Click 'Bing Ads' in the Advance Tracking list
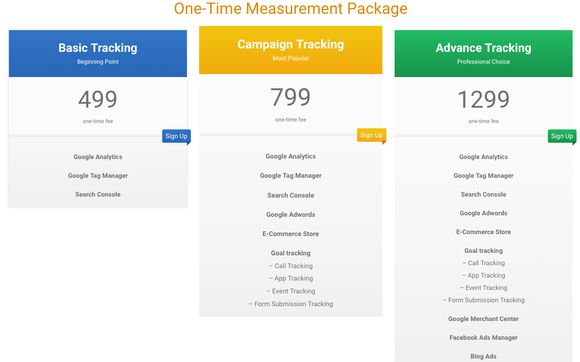 pyautogui.click(x=483, y=356)
